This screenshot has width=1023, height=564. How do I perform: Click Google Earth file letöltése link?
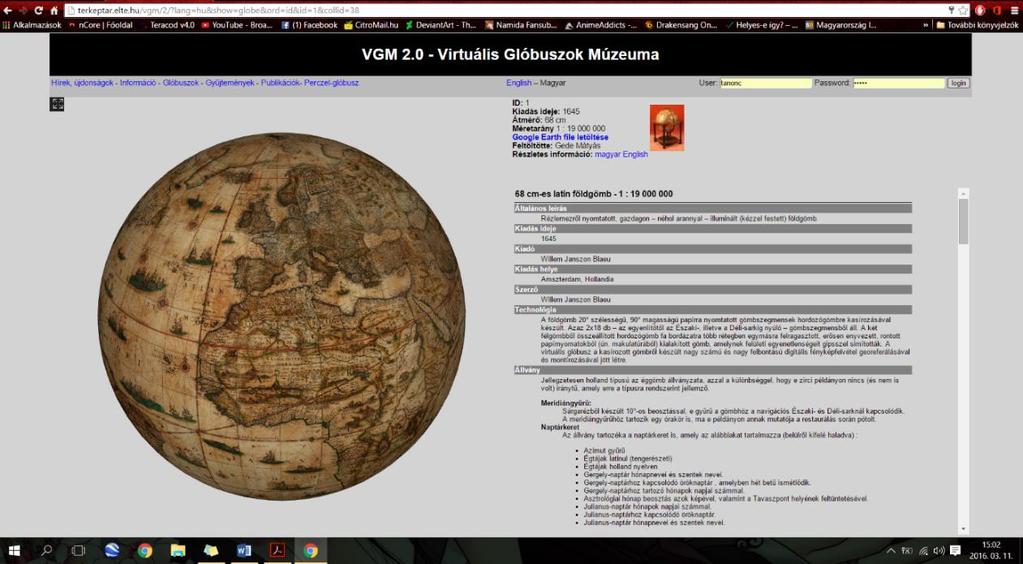(560, 137)
